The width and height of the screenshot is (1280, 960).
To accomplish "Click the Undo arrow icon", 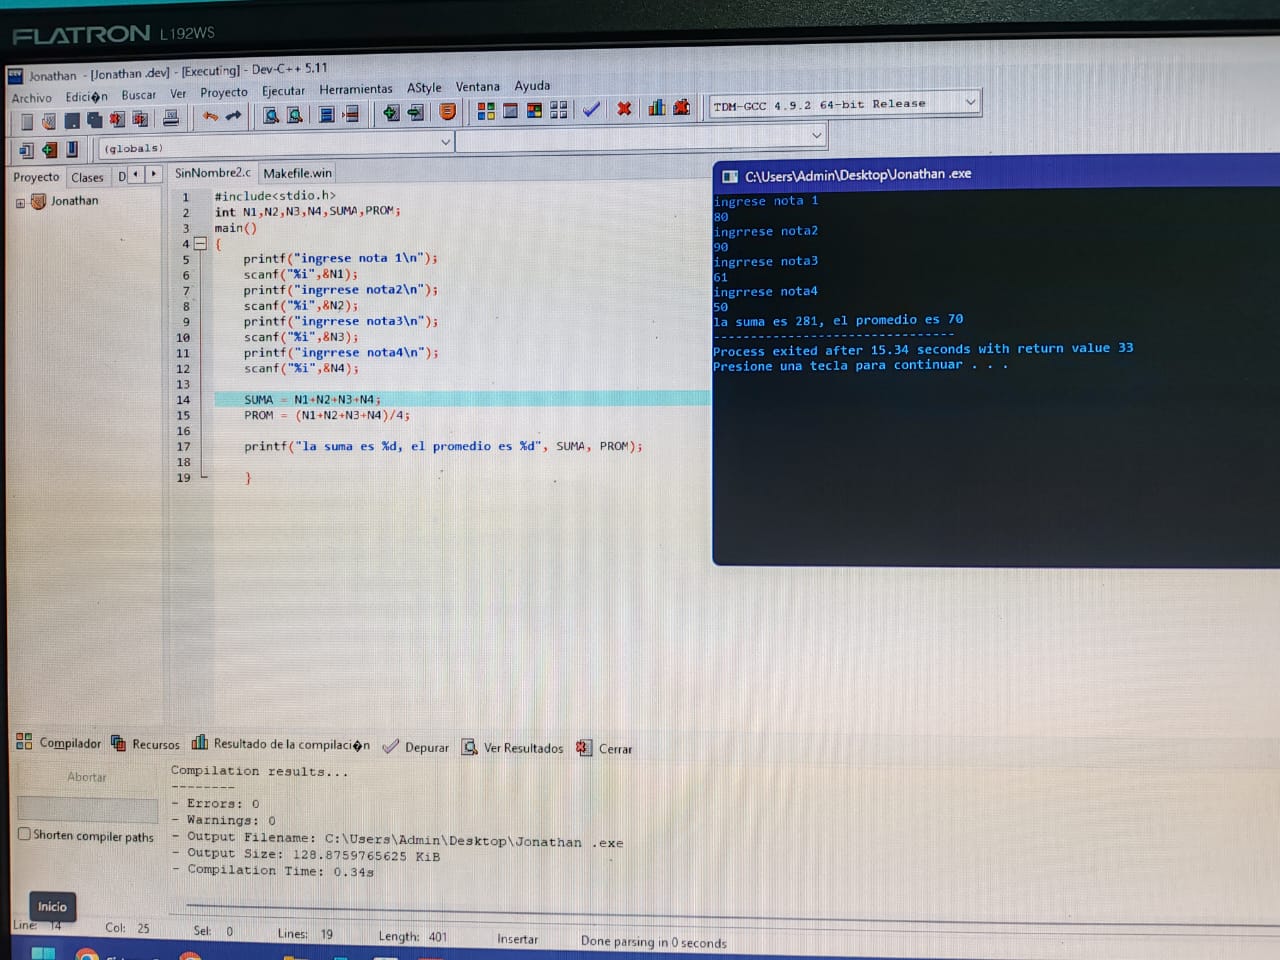I will coord(210,117).
